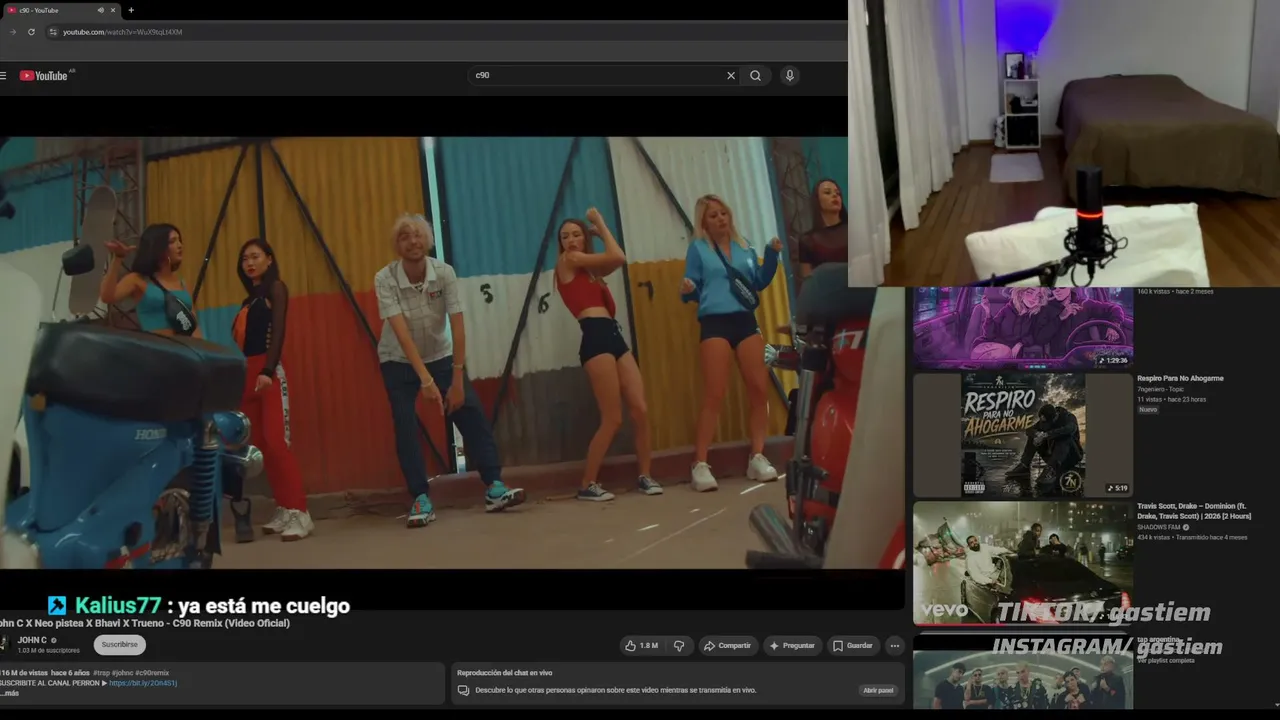Screen dimensions: 1280x720
Task: Reload the page in the browser
Action: 31,32
